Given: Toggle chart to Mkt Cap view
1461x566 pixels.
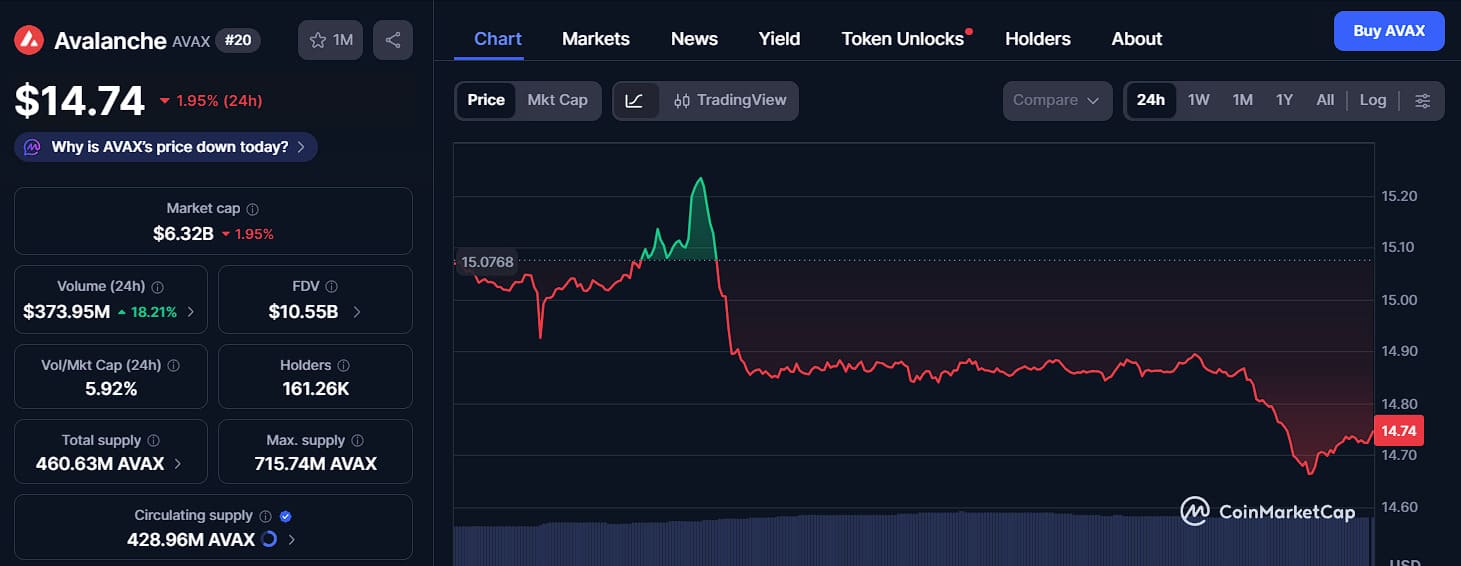Looking at the screenshot, I should click(558, 100).
